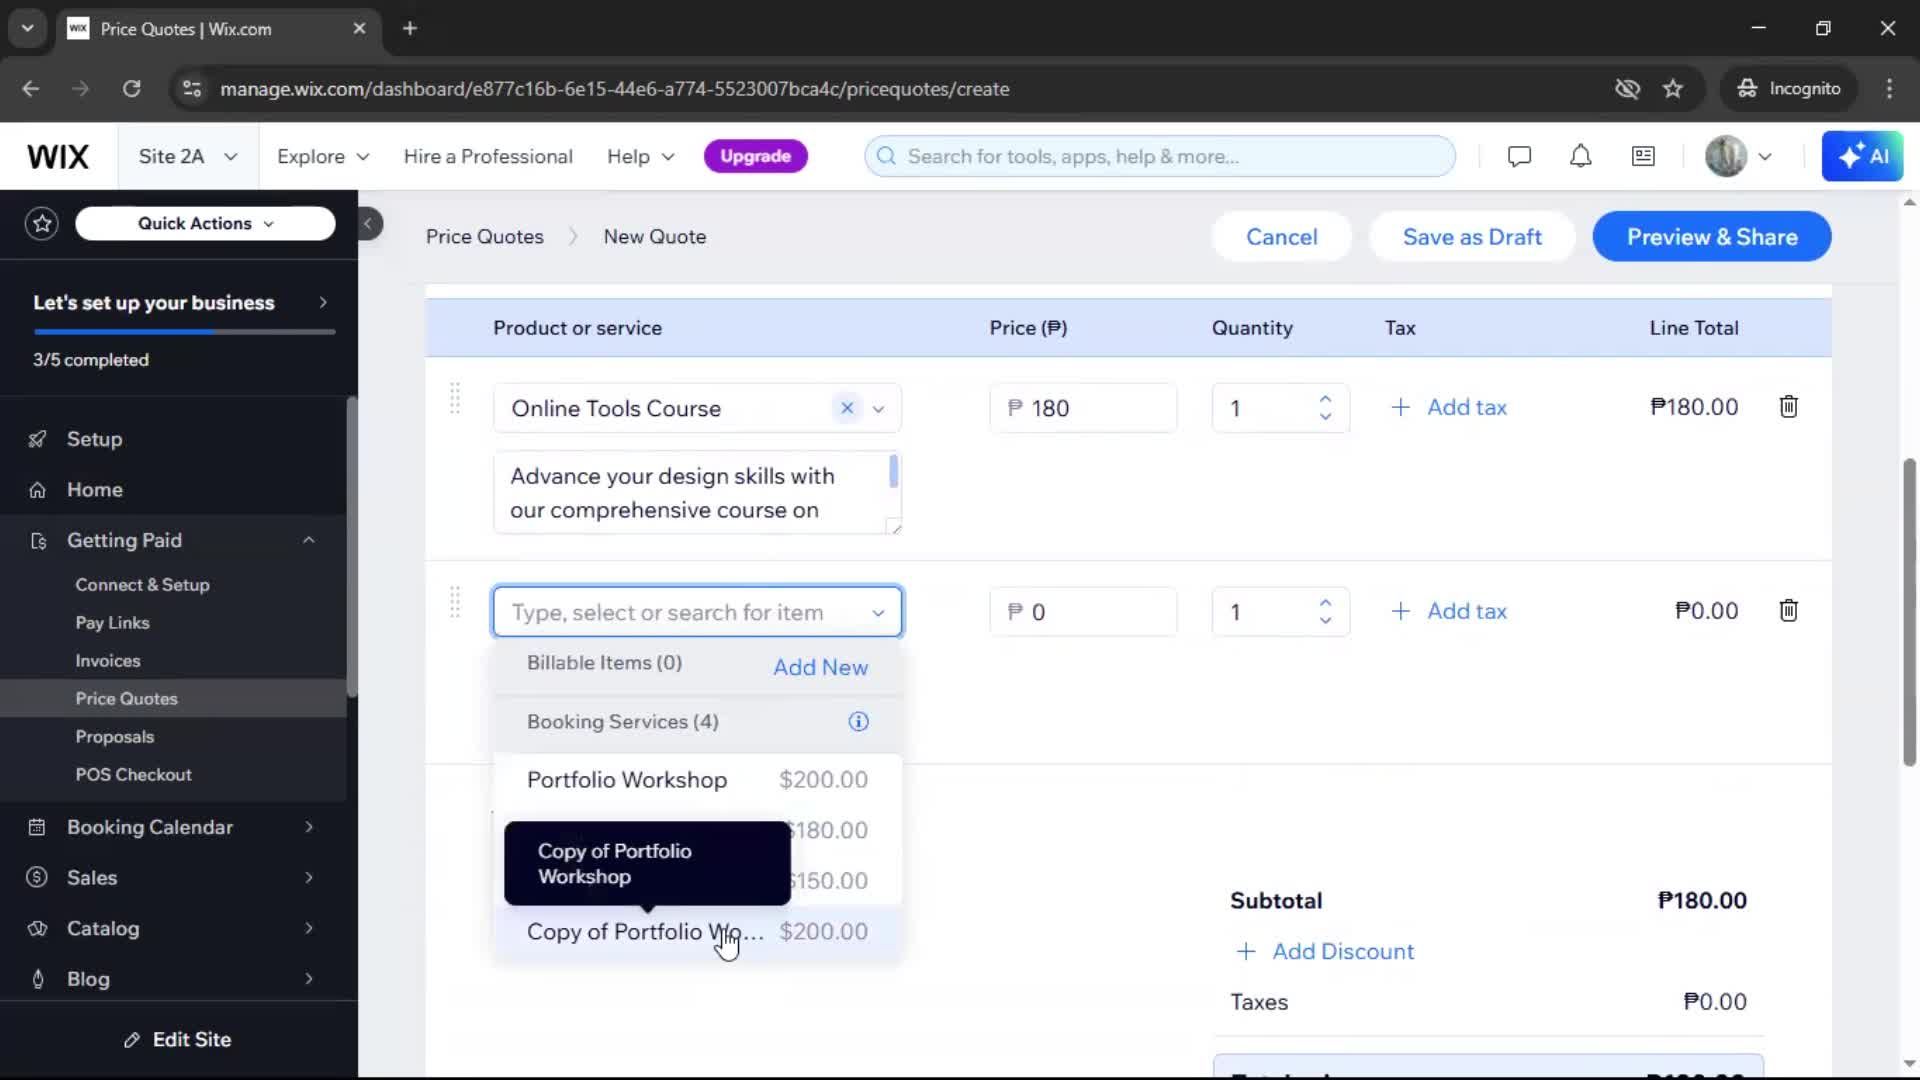Screen dimensions: 1920x1080
Task: Open Invoices page
Action: 108,661
